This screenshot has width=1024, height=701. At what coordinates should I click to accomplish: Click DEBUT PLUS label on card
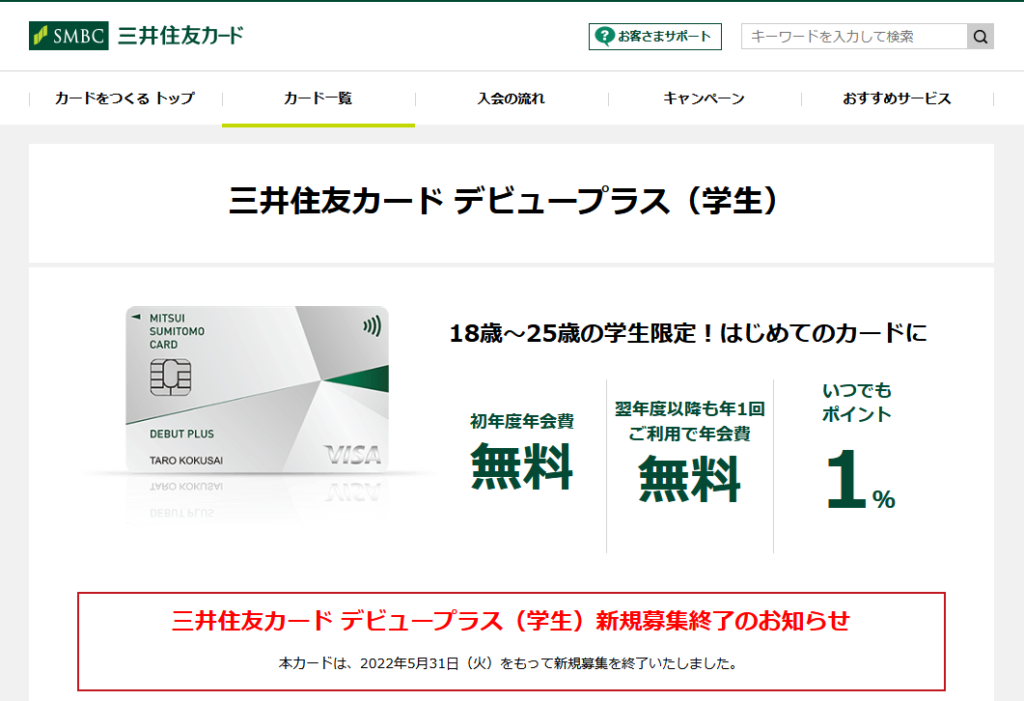(x=182, y=434)
